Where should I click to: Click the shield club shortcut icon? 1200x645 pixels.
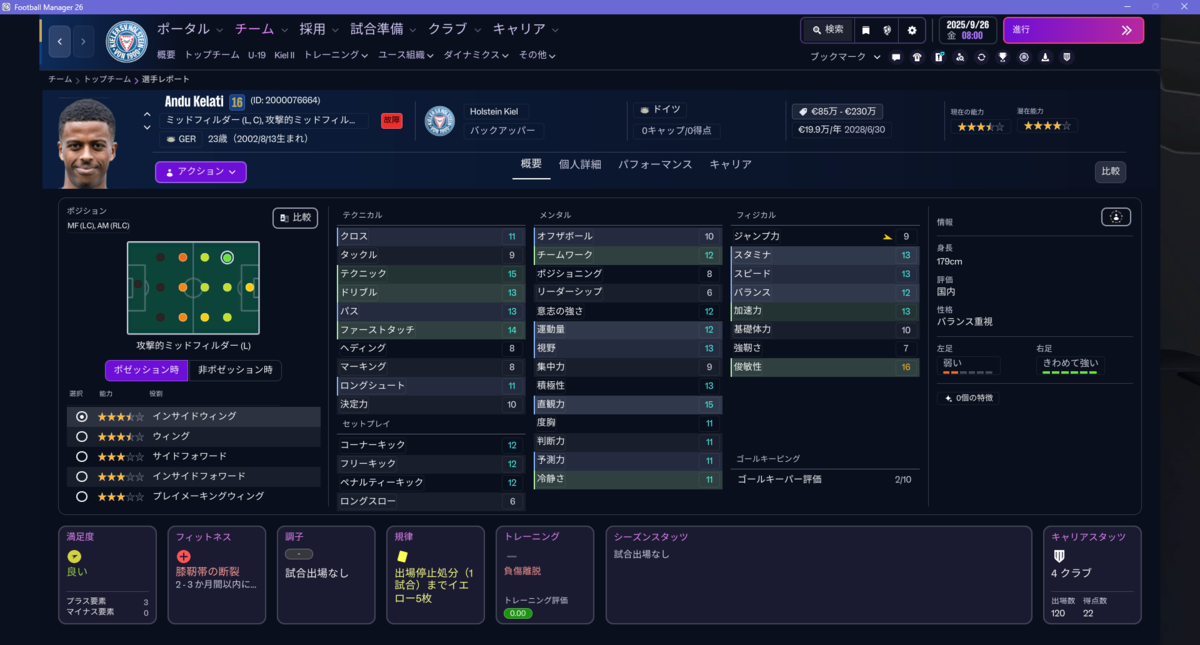1066,57
